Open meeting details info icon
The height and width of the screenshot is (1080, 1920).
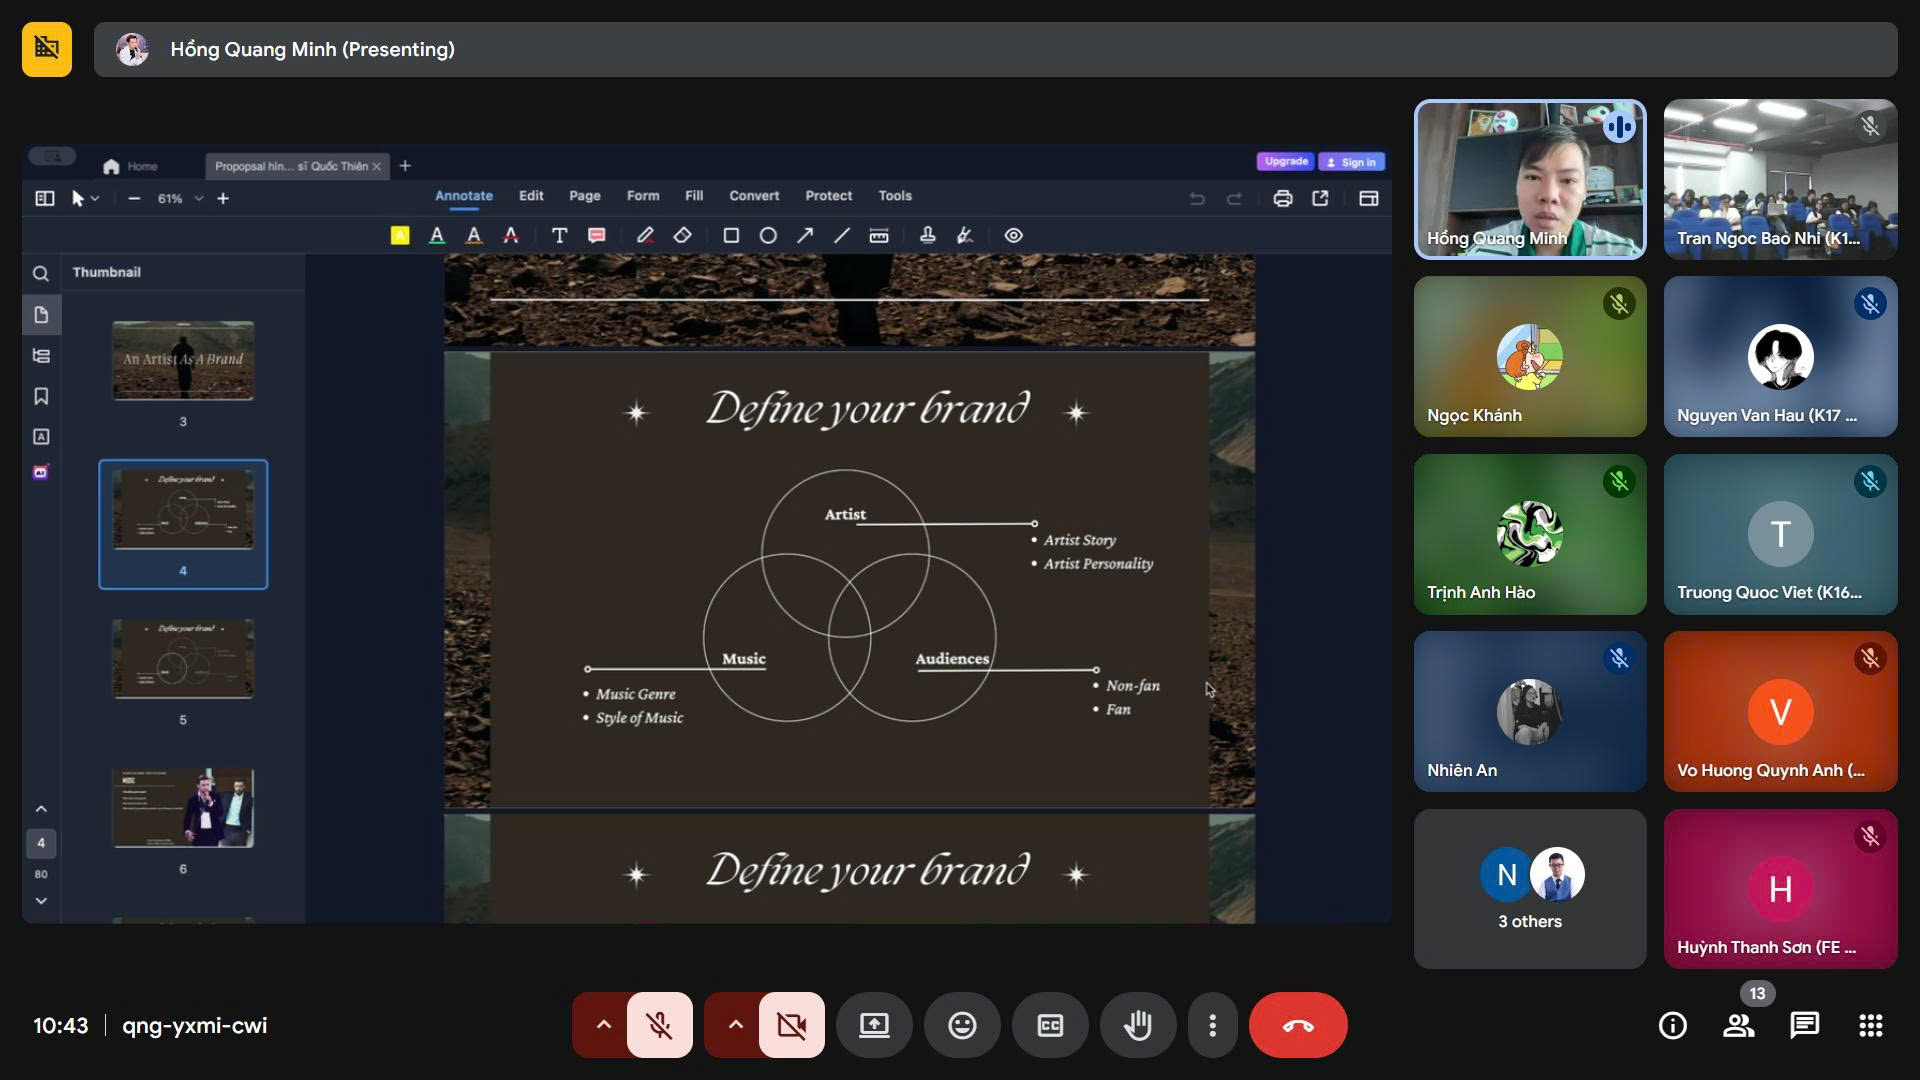(1672, 1025)
